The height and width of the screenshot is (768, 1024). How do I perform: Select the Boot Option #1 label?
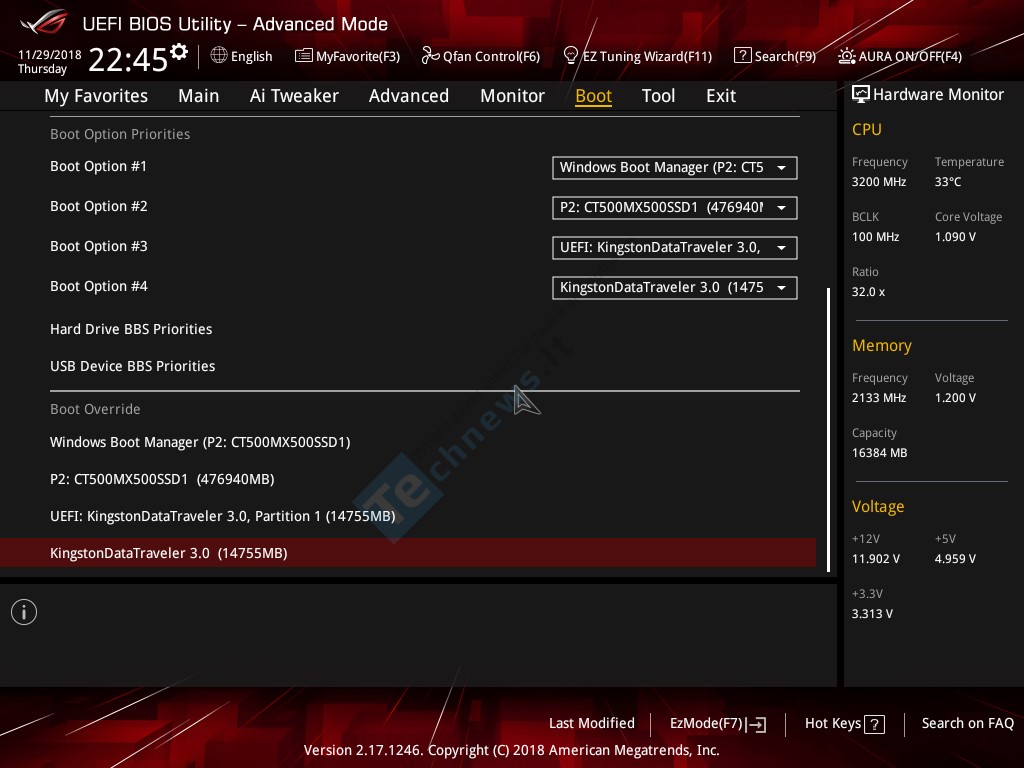[x=99, y=167]
